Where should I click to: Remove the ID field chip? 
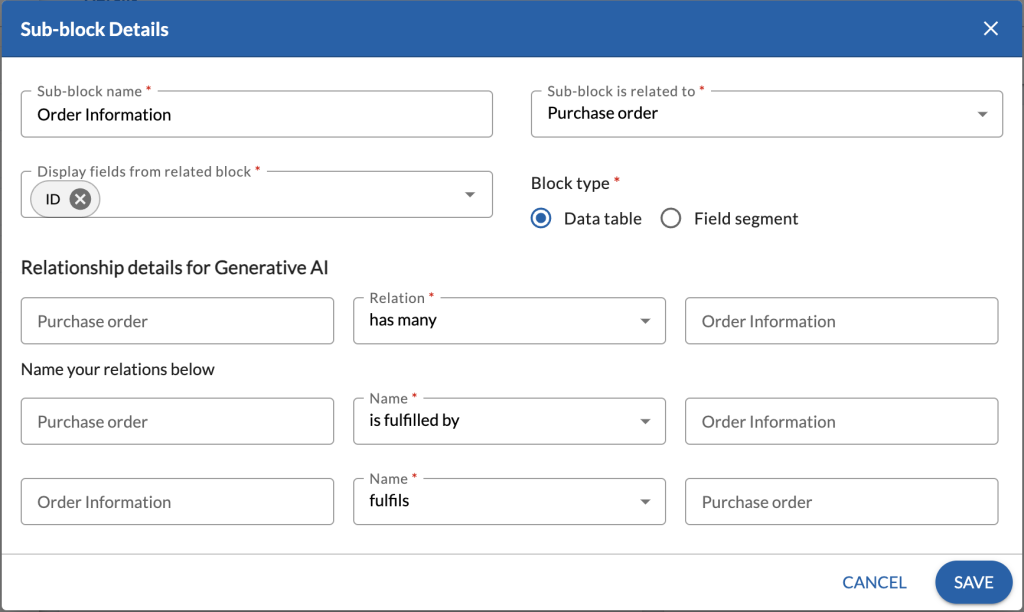(x=80, y=198)
